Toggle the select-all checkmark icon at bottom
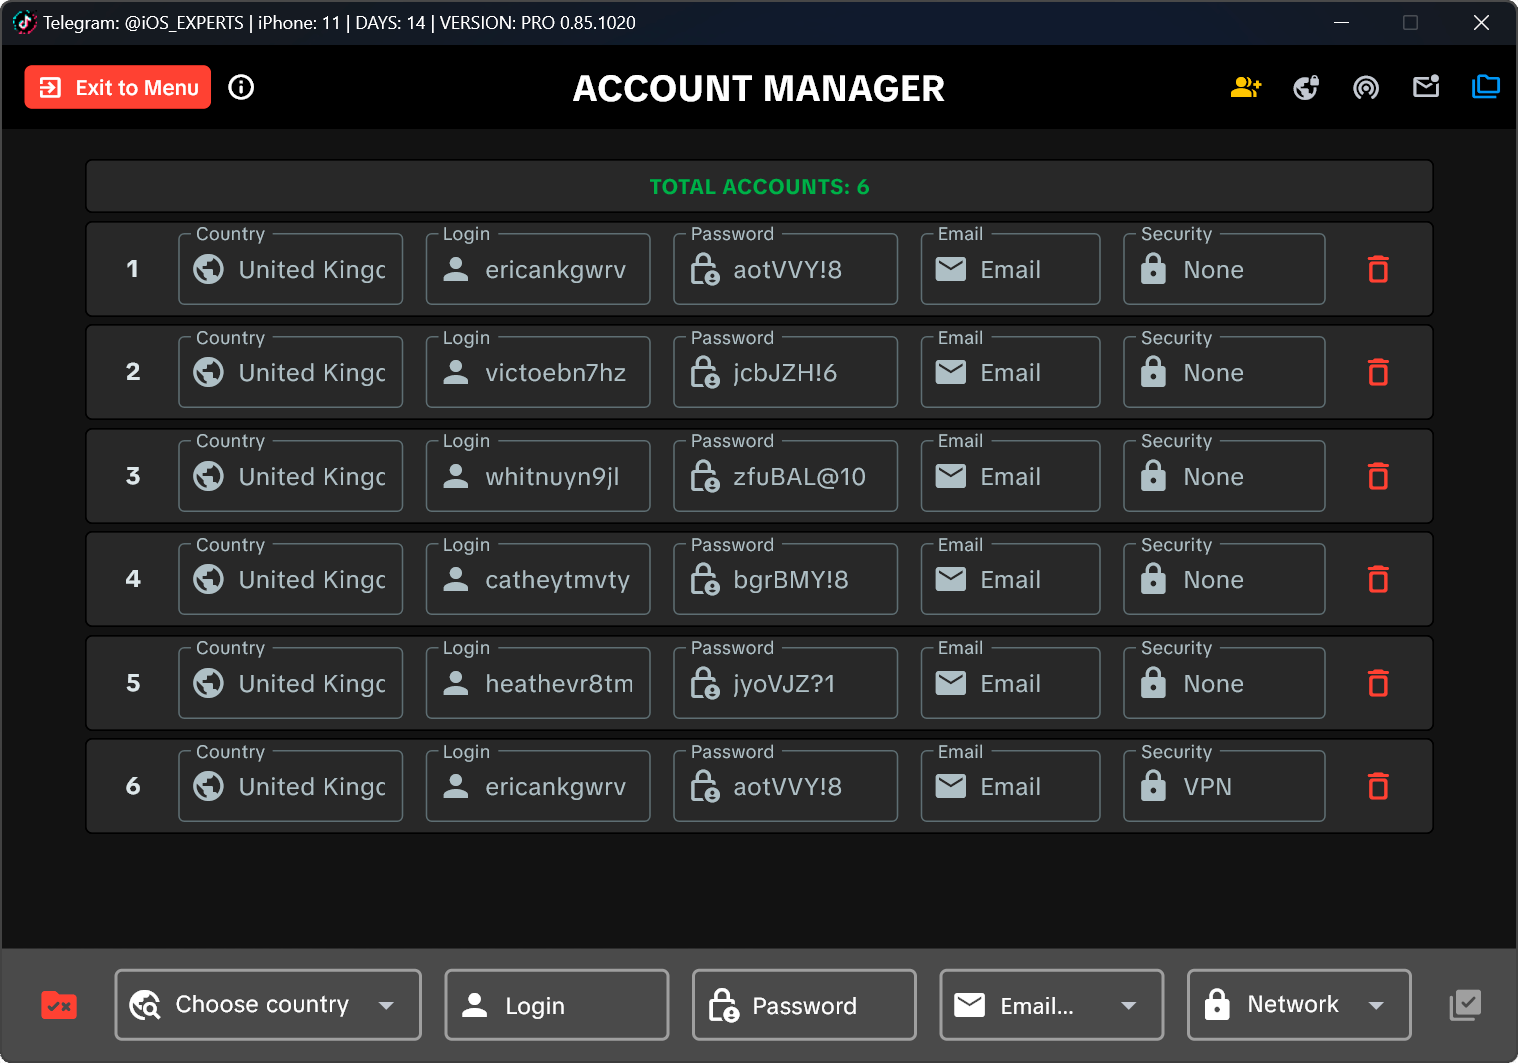The image size is (1518, 1063). click(x=1465, y=1005)
